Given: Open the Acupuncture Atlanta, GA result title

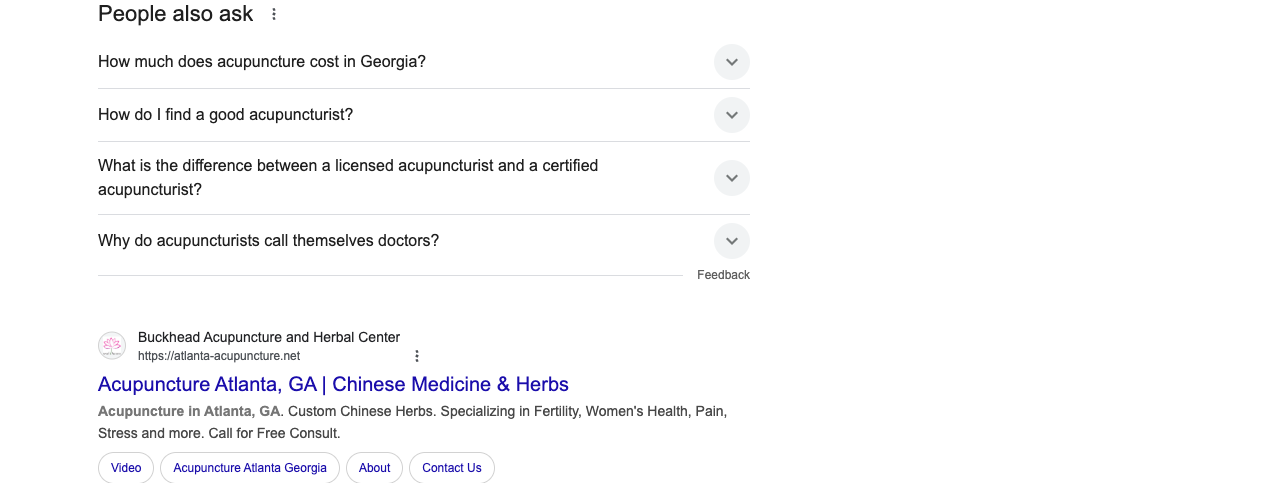Looking at the screenshot, I should (333, 384).
